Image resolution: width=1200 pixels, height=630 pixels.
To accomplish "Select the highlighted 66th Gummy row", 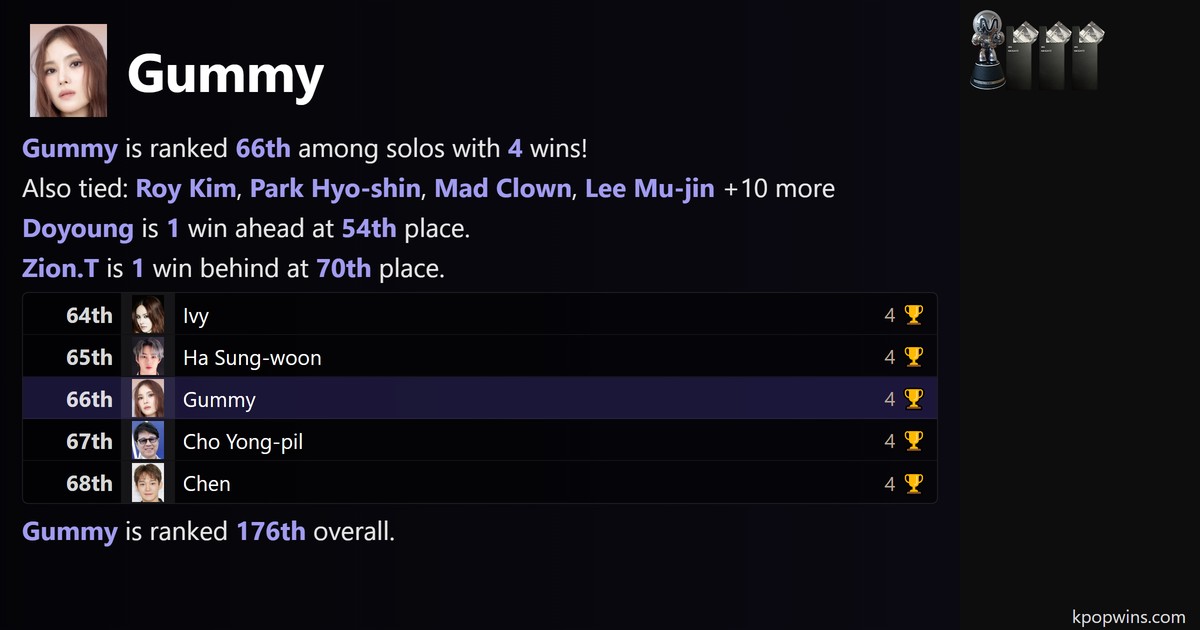I will tap(479, 400).
